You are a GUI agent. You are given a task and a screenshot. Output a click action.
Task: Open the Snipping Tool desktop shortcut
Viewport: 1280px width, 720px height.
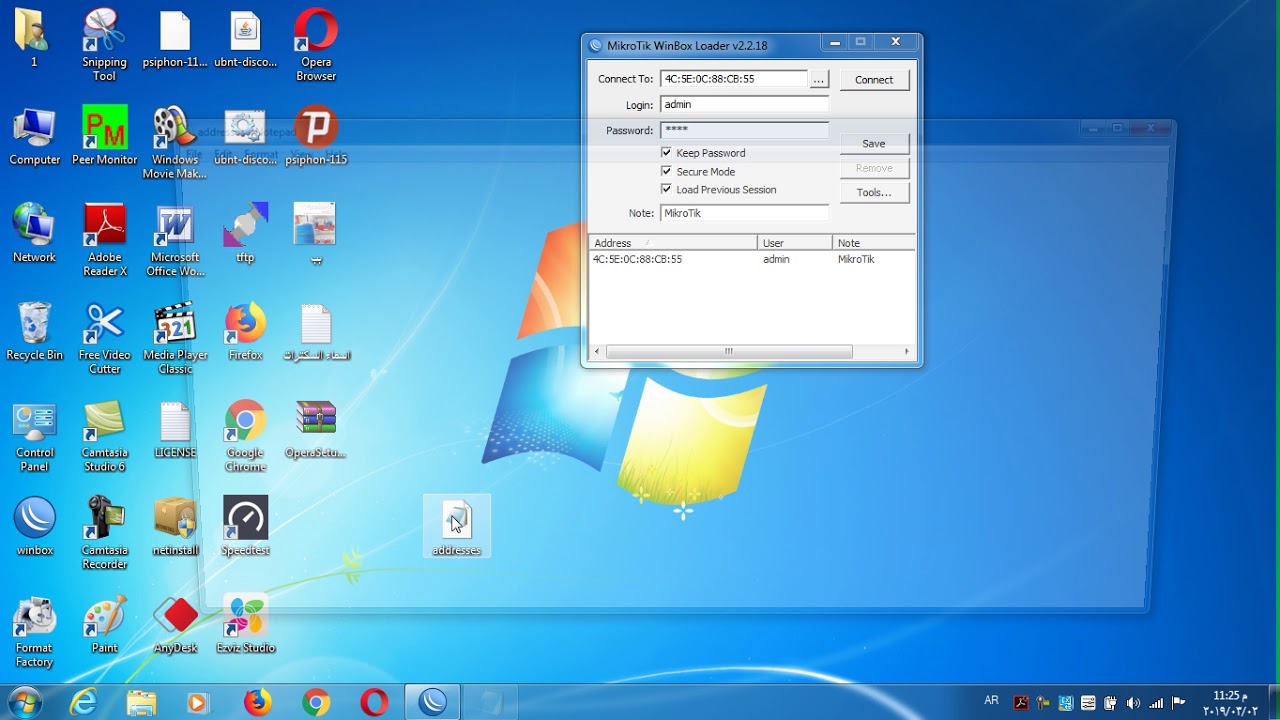pos(104,45)
